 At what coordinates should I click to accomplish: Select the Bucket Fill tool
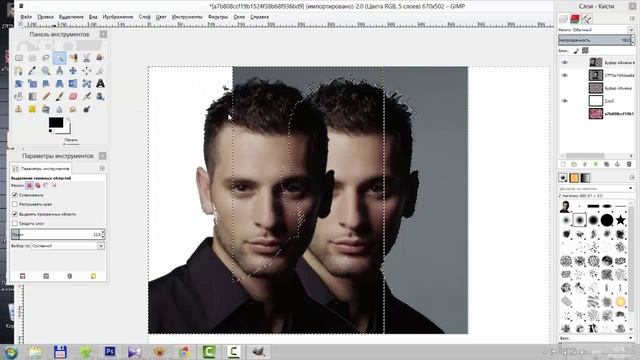click(19, 97)
